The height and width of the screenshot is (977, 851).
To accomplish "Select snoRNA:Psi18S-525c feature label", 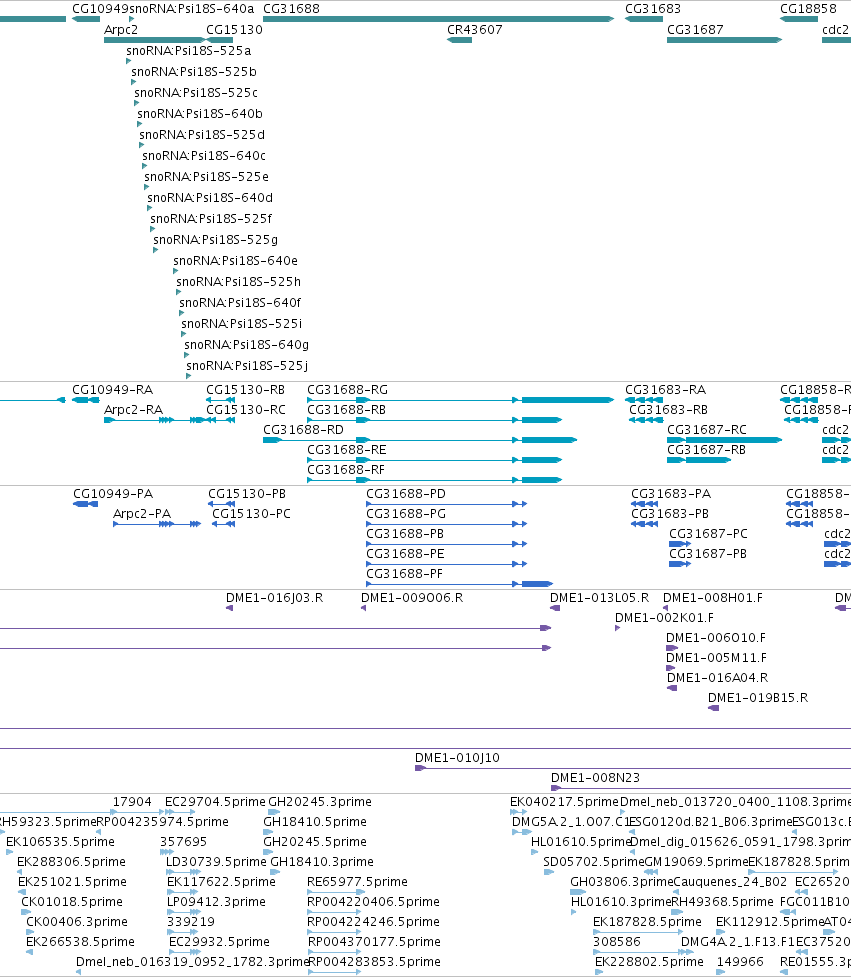I will 196,93.
